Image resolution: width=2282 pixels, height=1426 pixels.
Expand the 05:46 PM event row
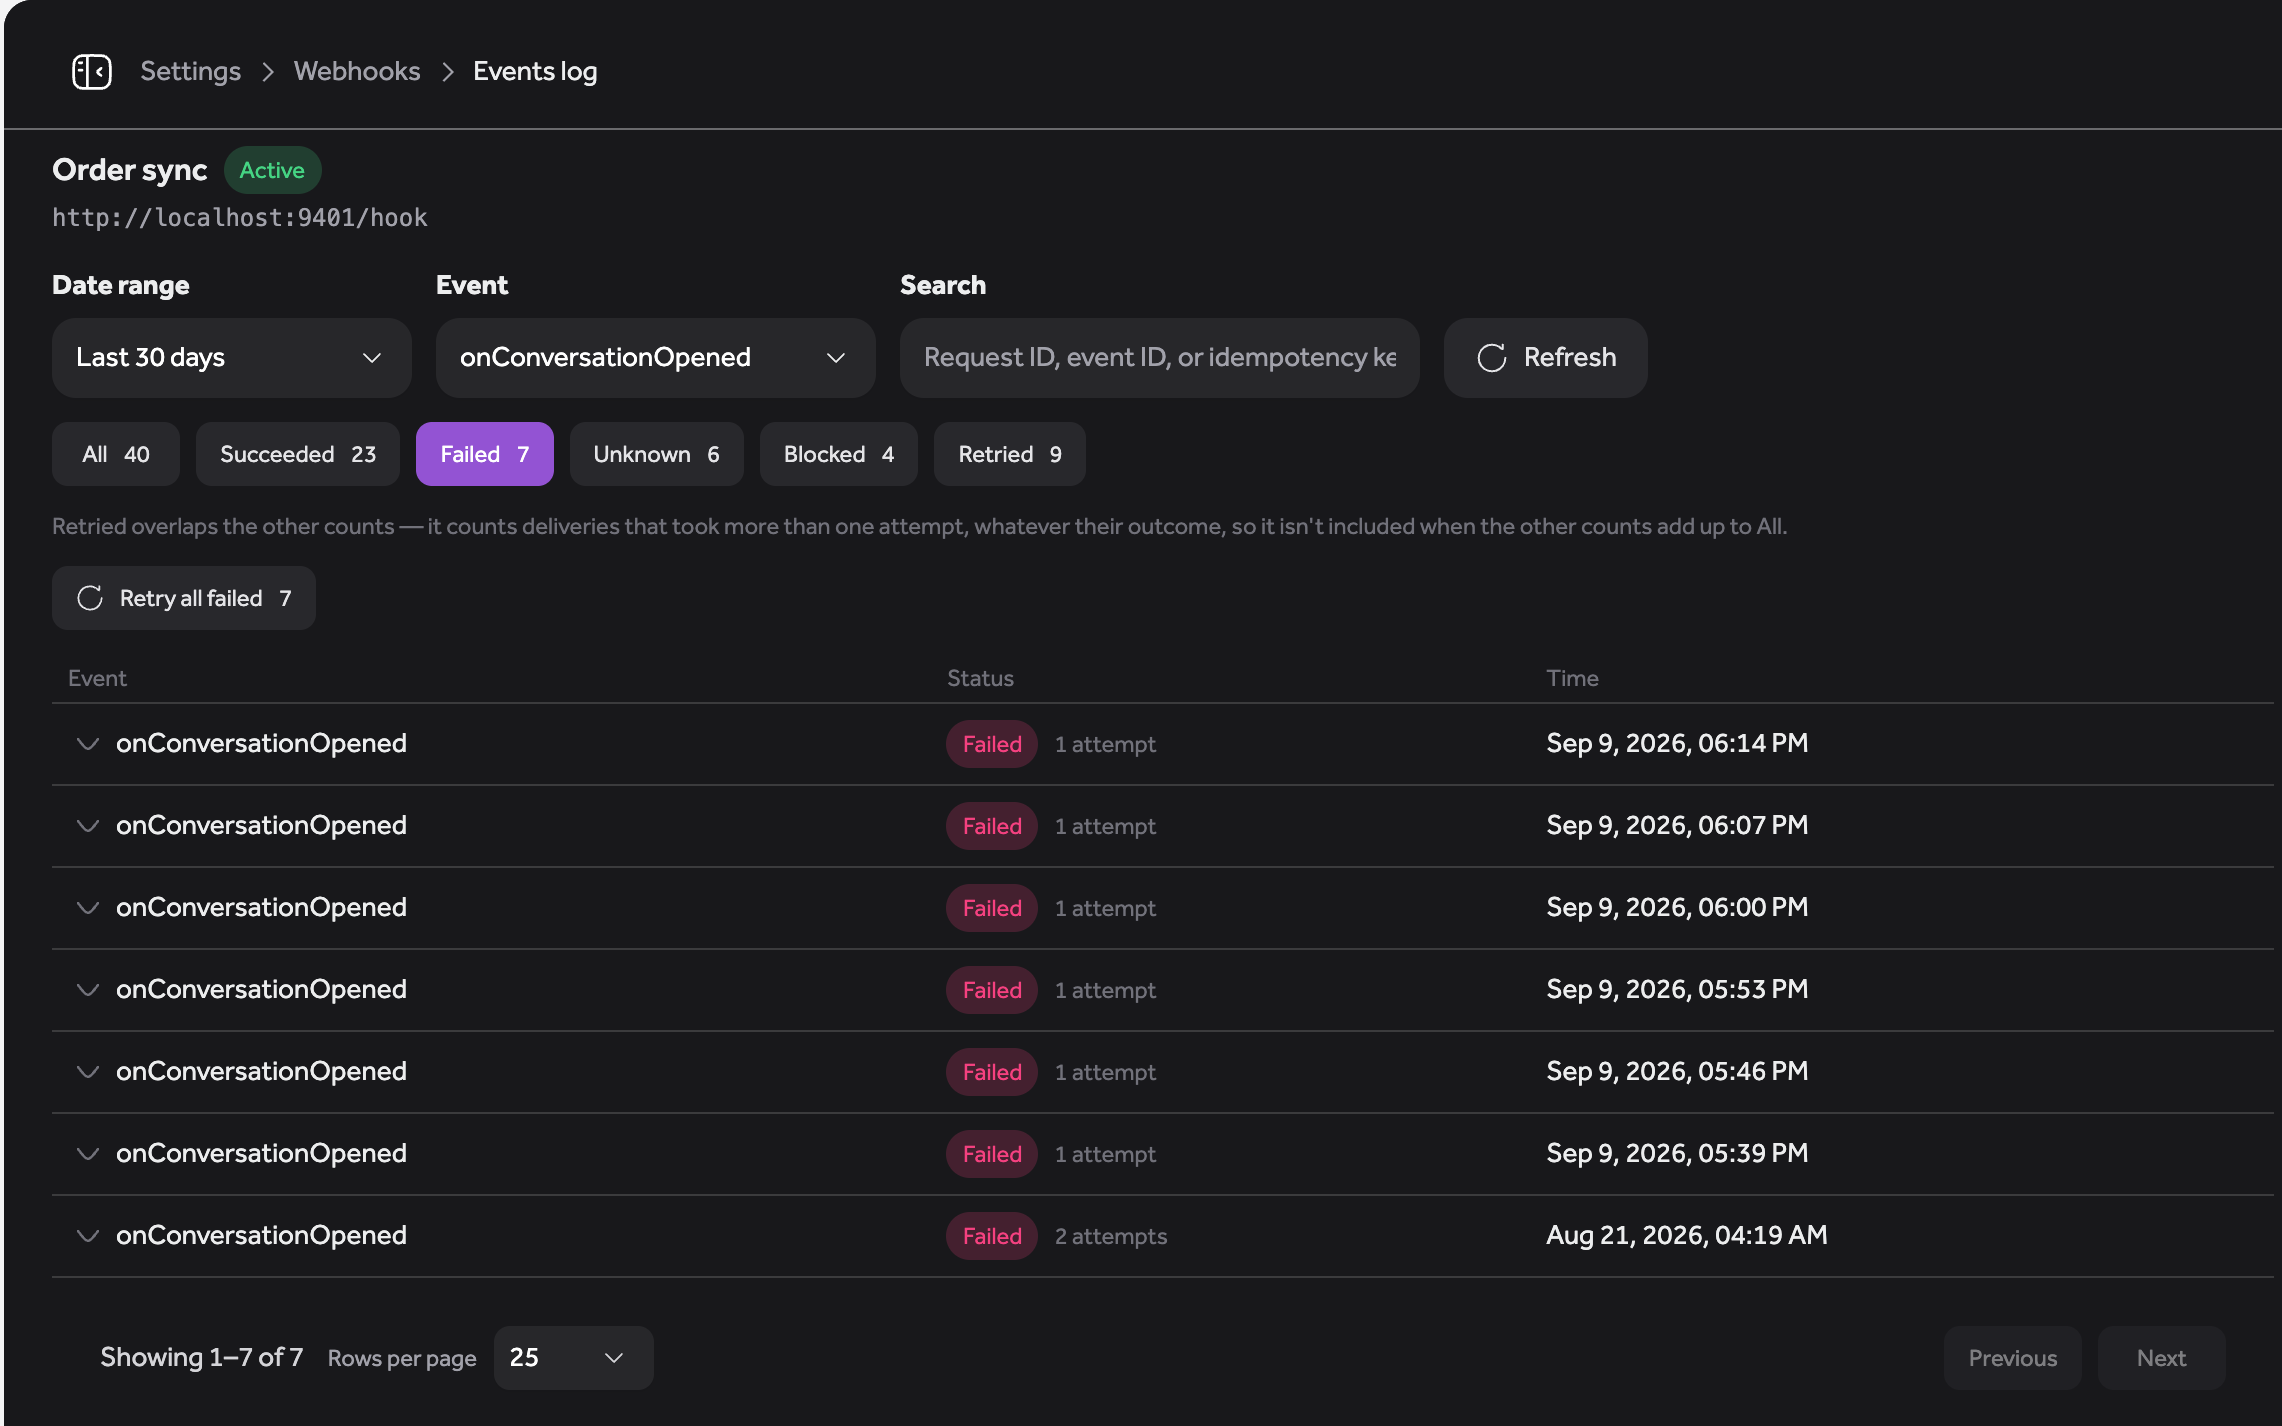[88, 1072]
